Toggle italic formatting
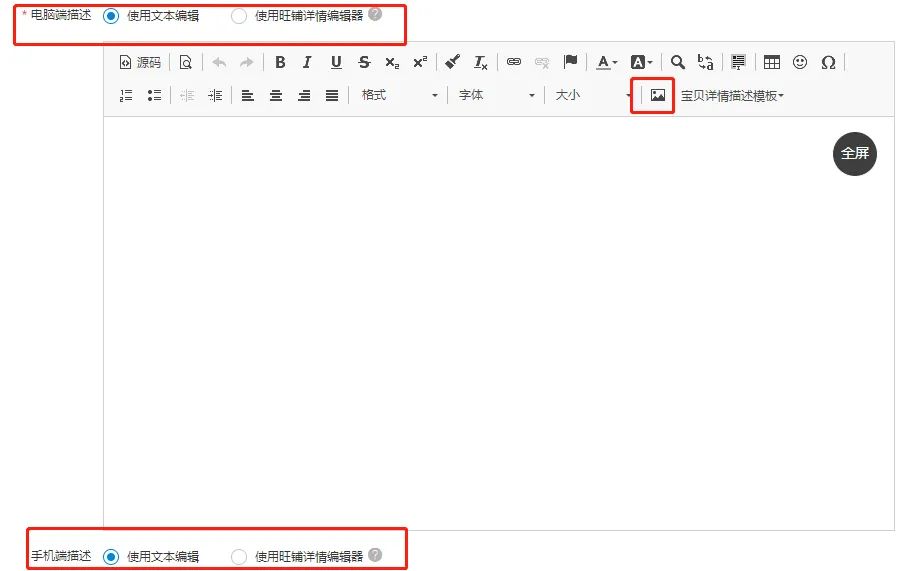This screenshot has height=571, width=922. click(308, 62)
